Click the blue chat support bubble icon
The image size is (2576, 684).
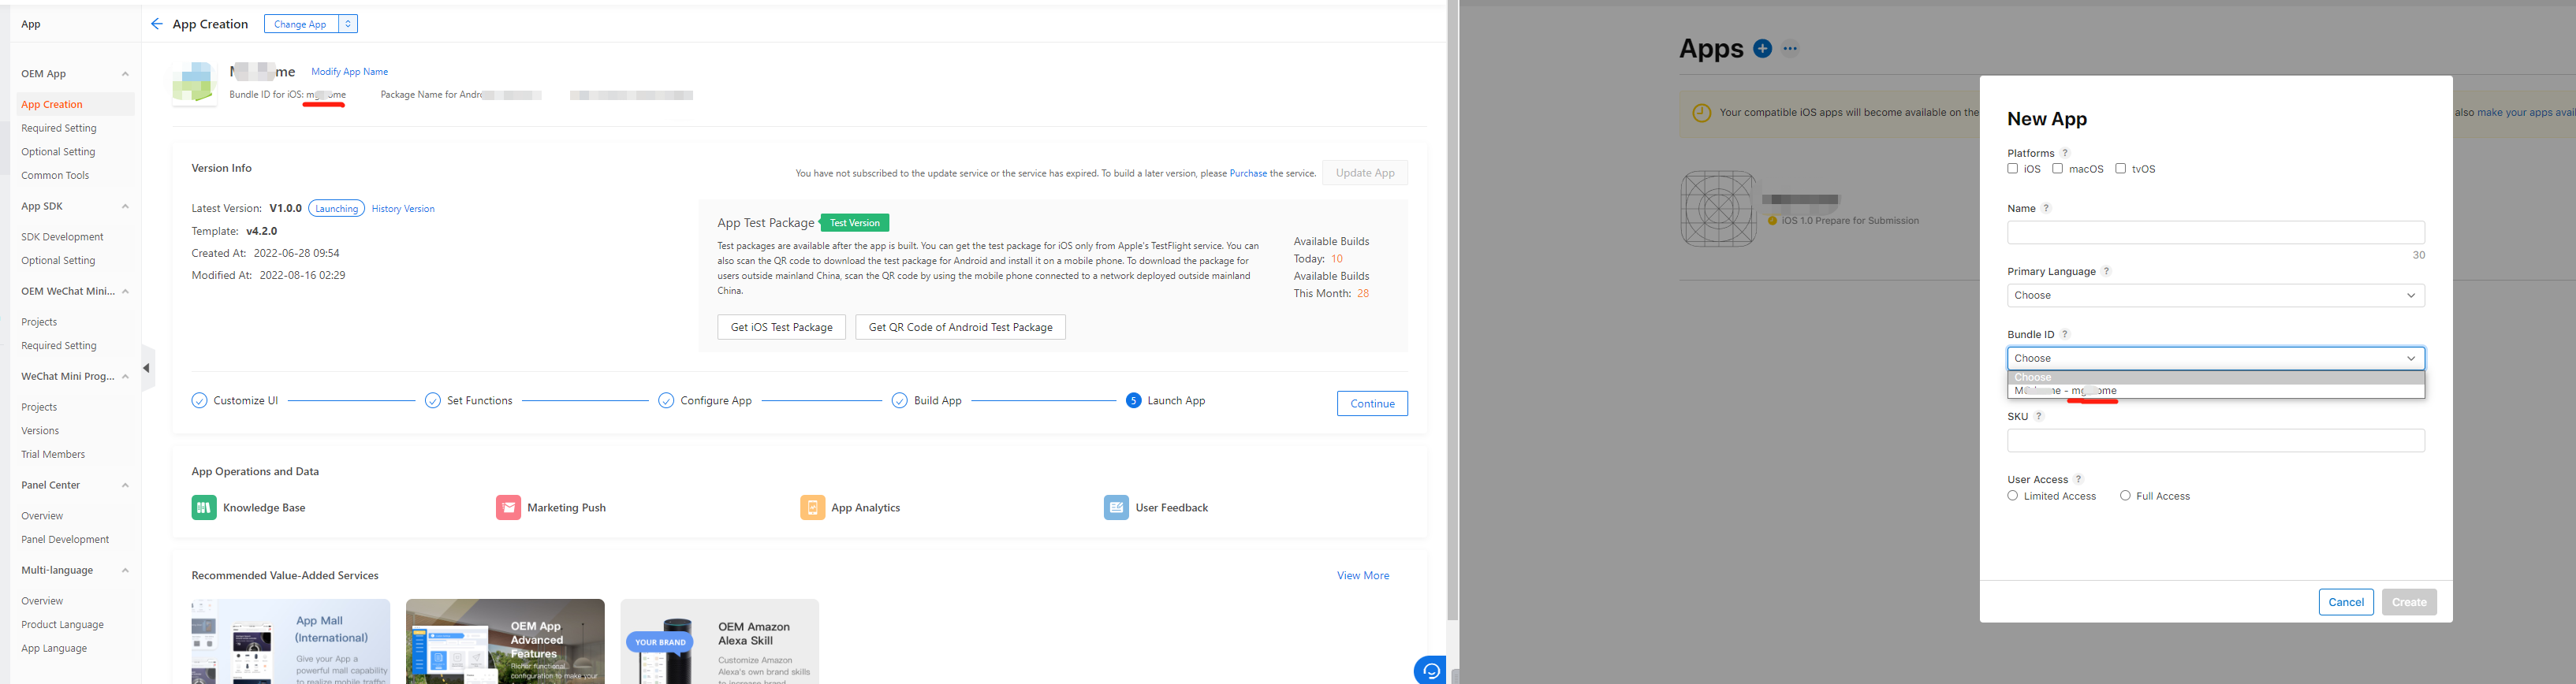pos(1430,671)
